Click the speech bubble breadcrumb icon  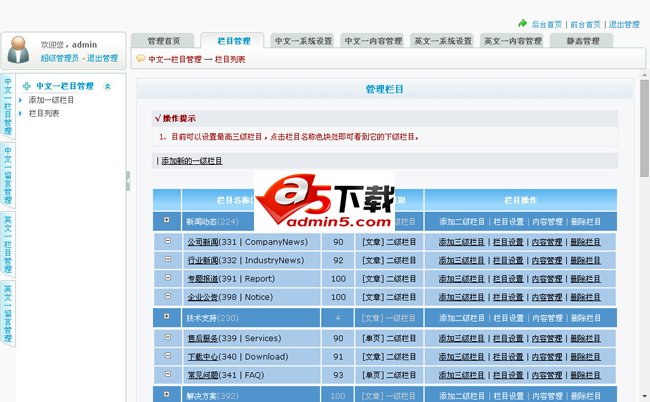141,58
